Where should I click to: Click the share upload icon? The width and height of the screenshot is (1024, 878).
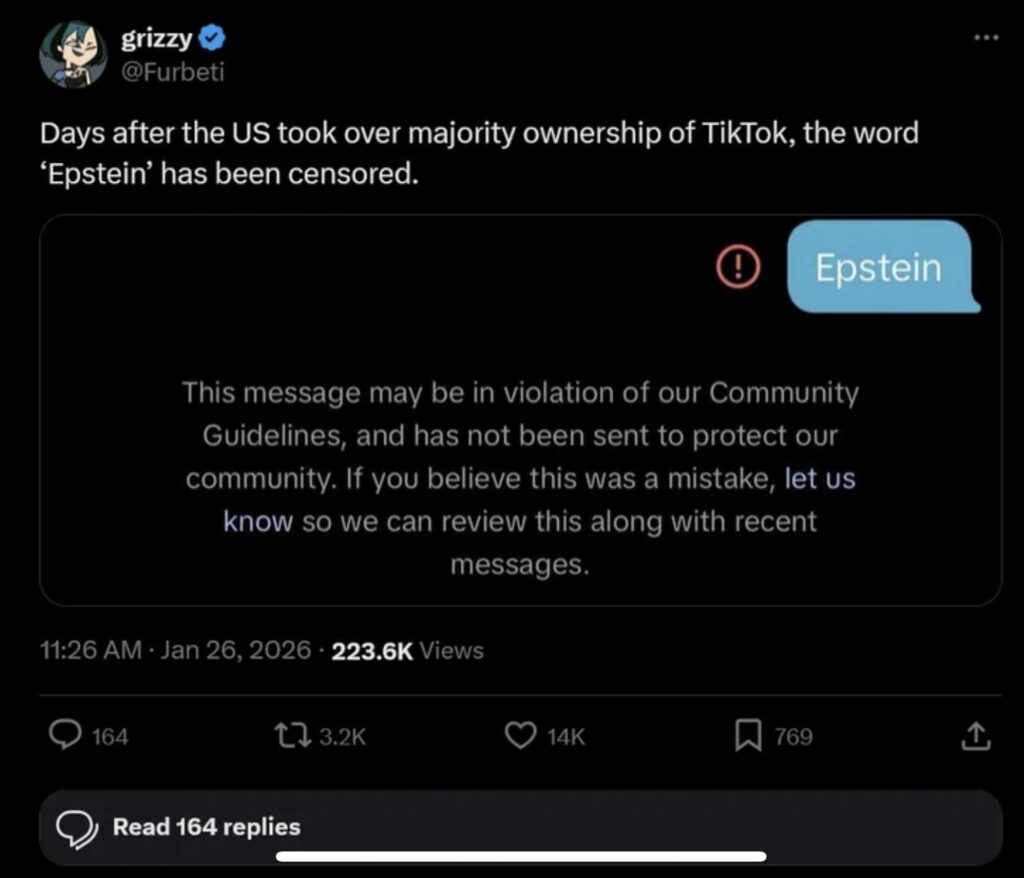pyautogui.click(x=974, y=737)
